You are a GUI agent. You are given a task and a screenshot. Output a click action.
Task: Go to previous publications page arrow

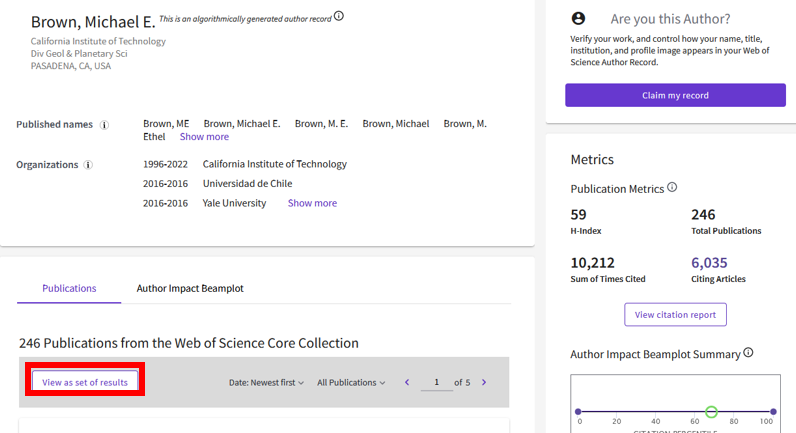[x=407, y=382]
